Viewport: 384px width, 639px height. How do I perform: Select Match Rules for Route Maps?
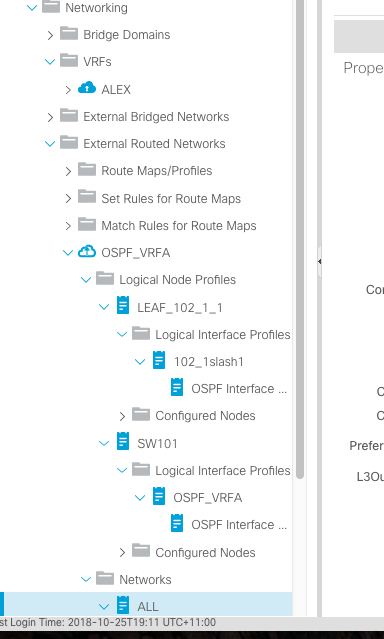[x=179, y=225]
